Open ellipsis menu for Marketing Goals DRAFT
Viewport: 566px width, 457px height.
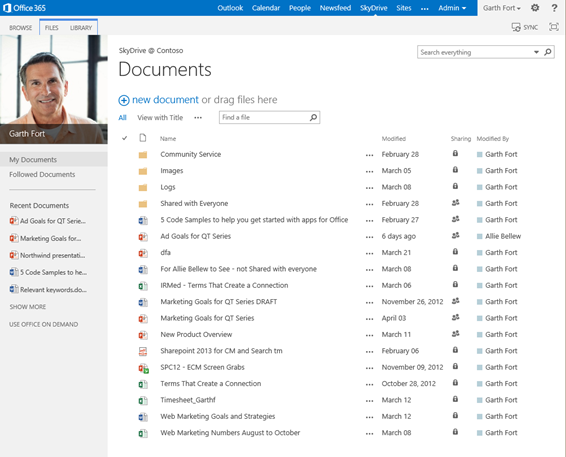tap(369, 303)
